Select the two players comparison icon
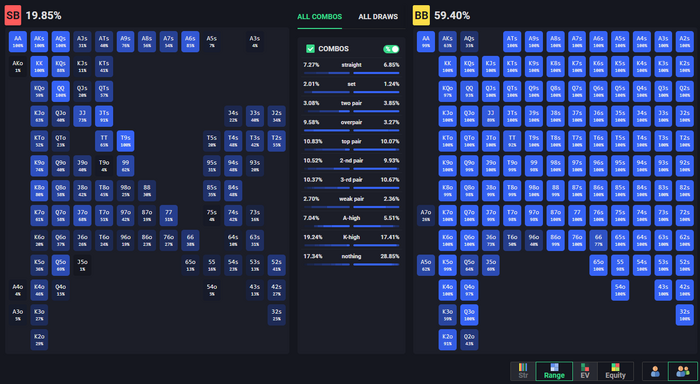The width and height of the screenshot is (700, 384). point(683,371)
